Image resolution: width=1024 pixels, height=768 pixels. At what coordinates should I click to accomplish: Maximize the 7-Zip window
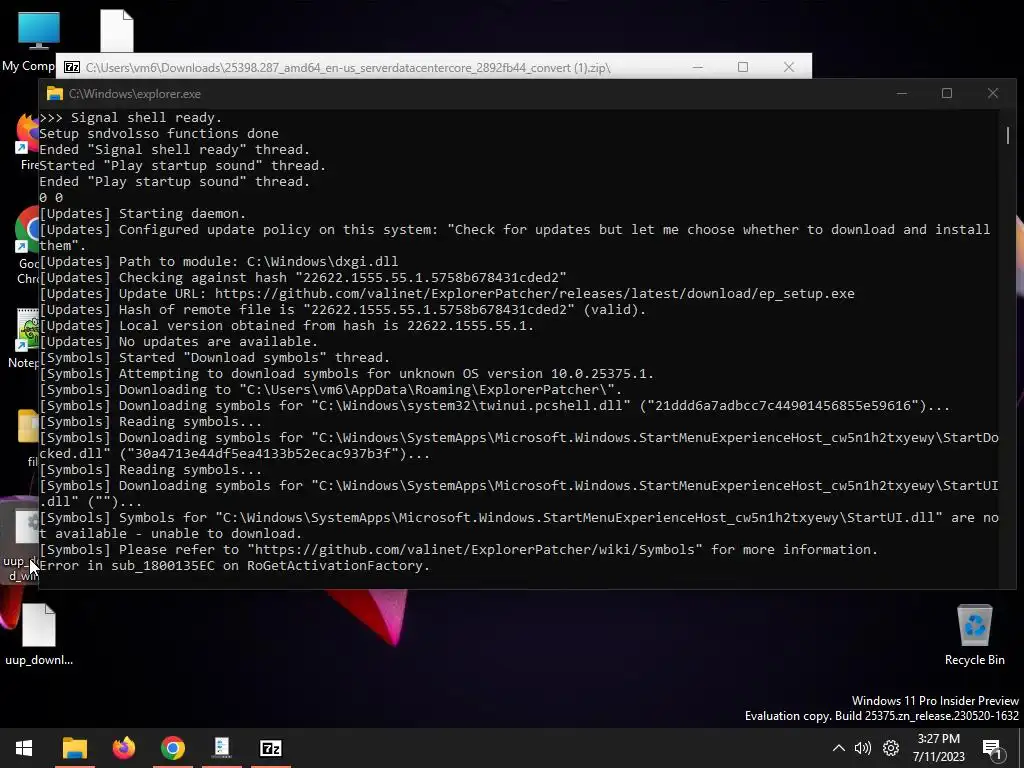click(743, 67)
